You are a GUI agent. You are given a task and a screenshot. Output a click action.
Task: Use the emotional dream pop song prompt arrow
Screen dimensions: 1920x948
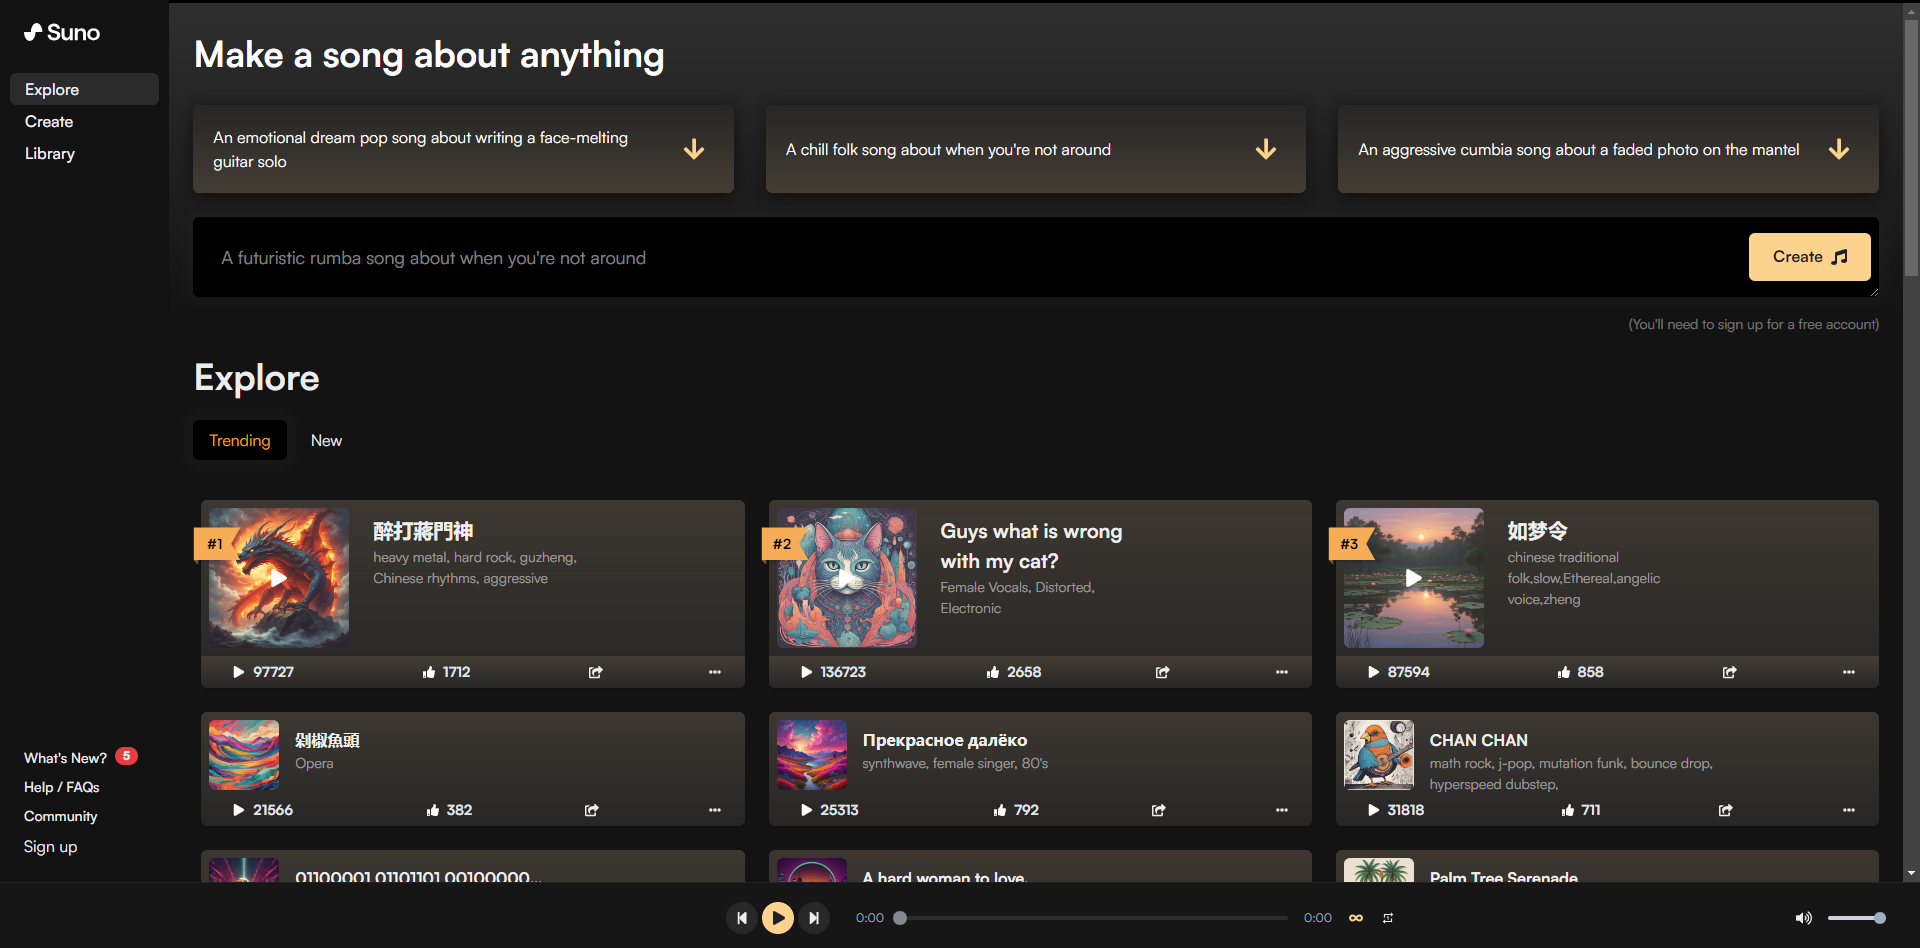tap(694, 150)
